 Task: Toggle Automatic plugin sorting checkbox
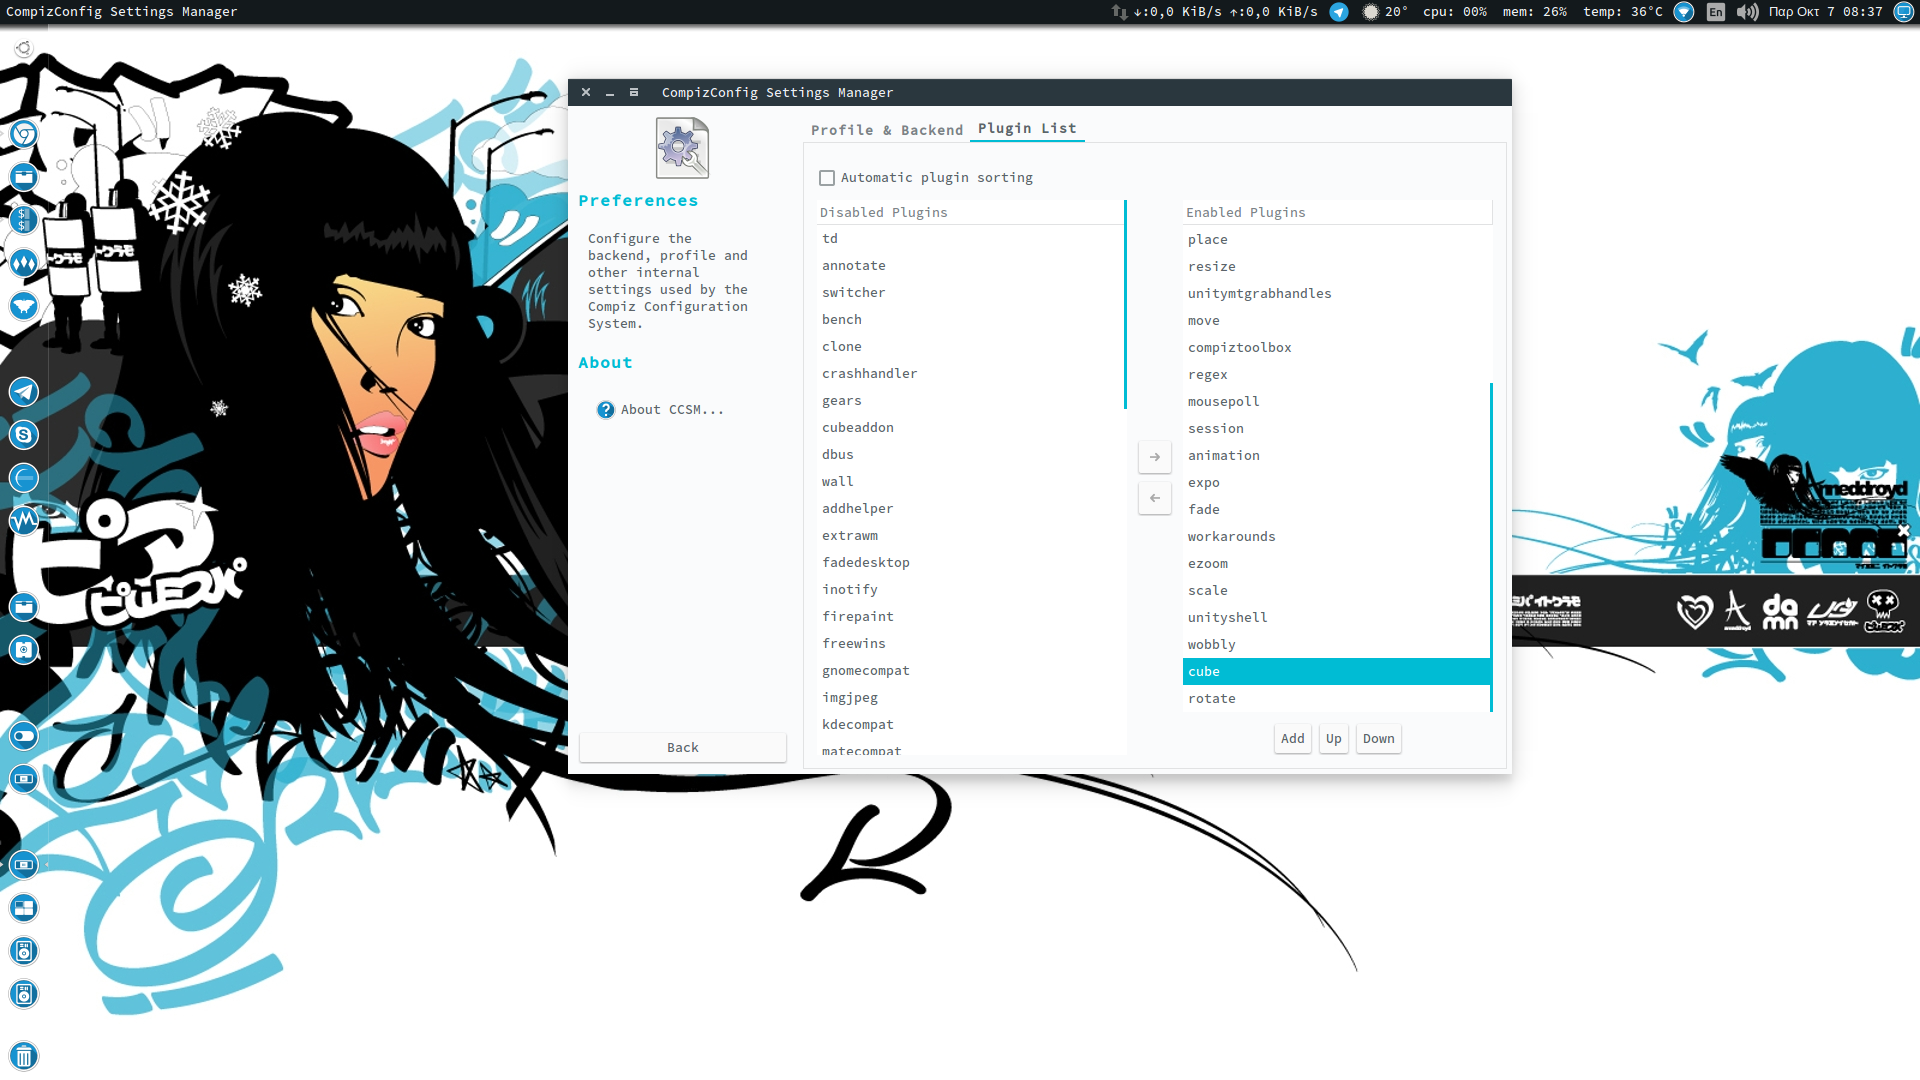(827, 178)
